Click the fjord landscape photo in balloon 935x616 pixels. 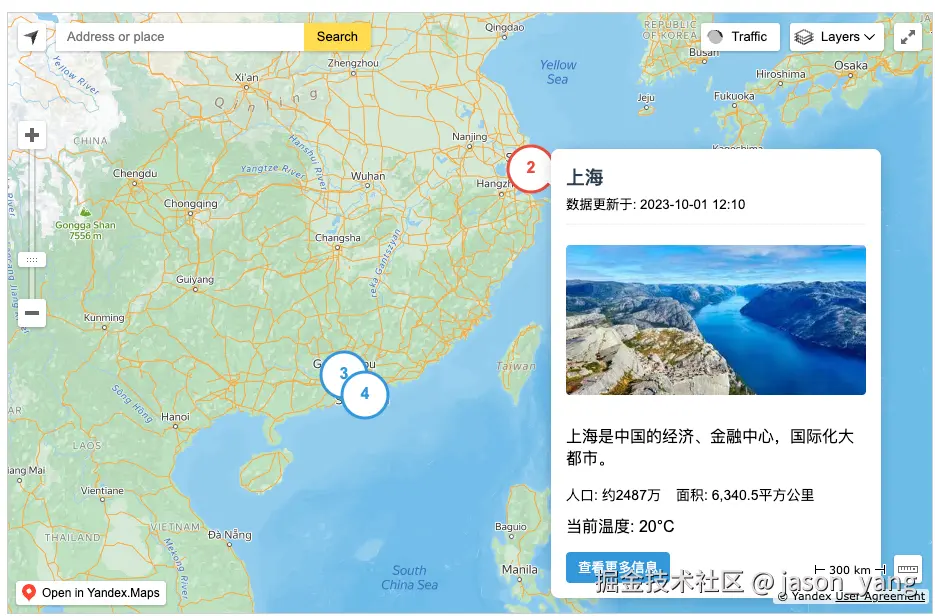point(716,320)
